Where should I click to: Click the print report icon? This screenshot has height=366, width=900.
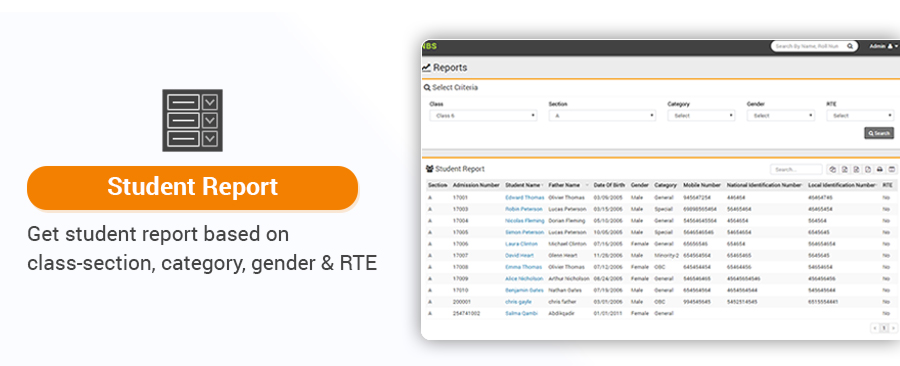tap(879, 169)
